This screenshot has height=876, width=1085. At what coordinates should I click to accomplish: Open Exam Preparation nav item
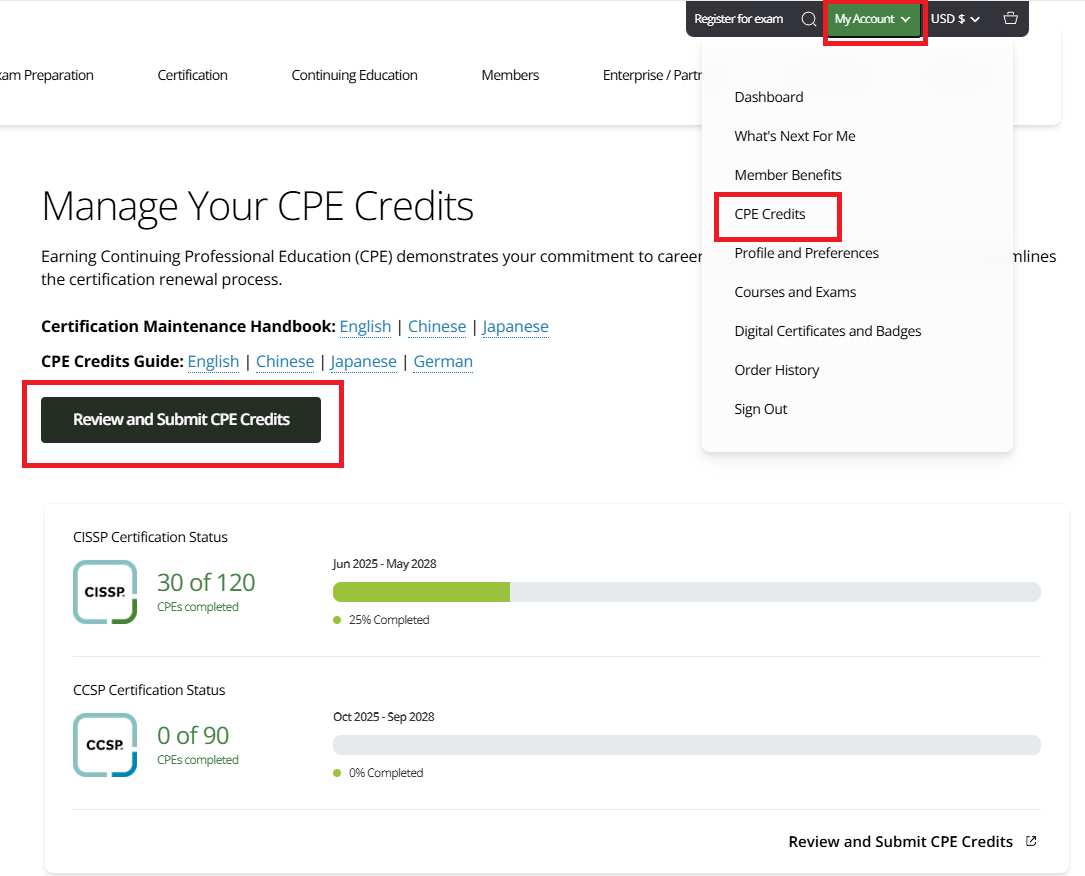pyautogui.click(x=46, y=75)
